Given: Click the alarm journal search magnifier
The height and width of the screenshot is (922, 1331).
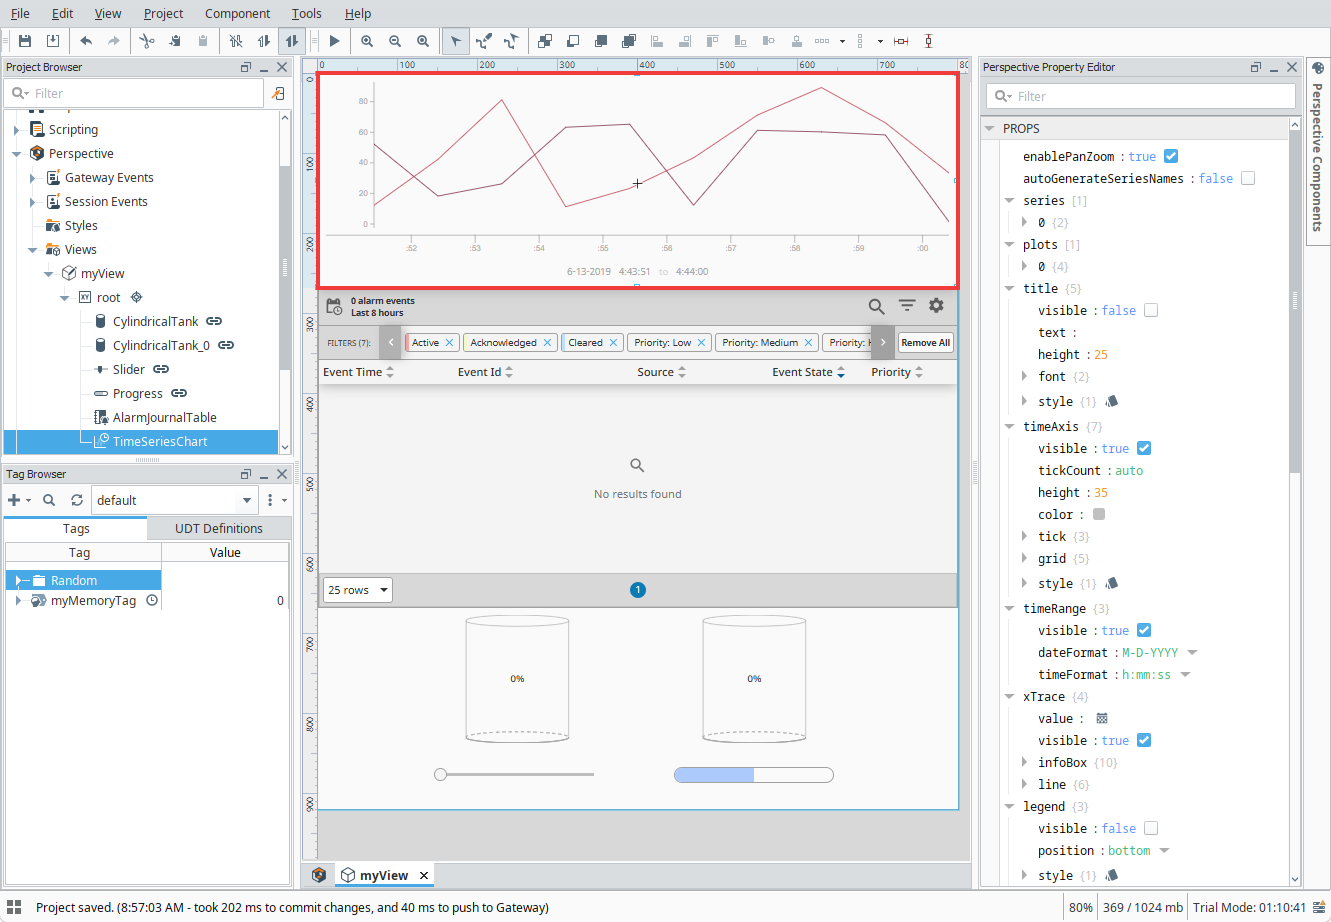Looking at the screenshot, I should [x=876, y=306].
